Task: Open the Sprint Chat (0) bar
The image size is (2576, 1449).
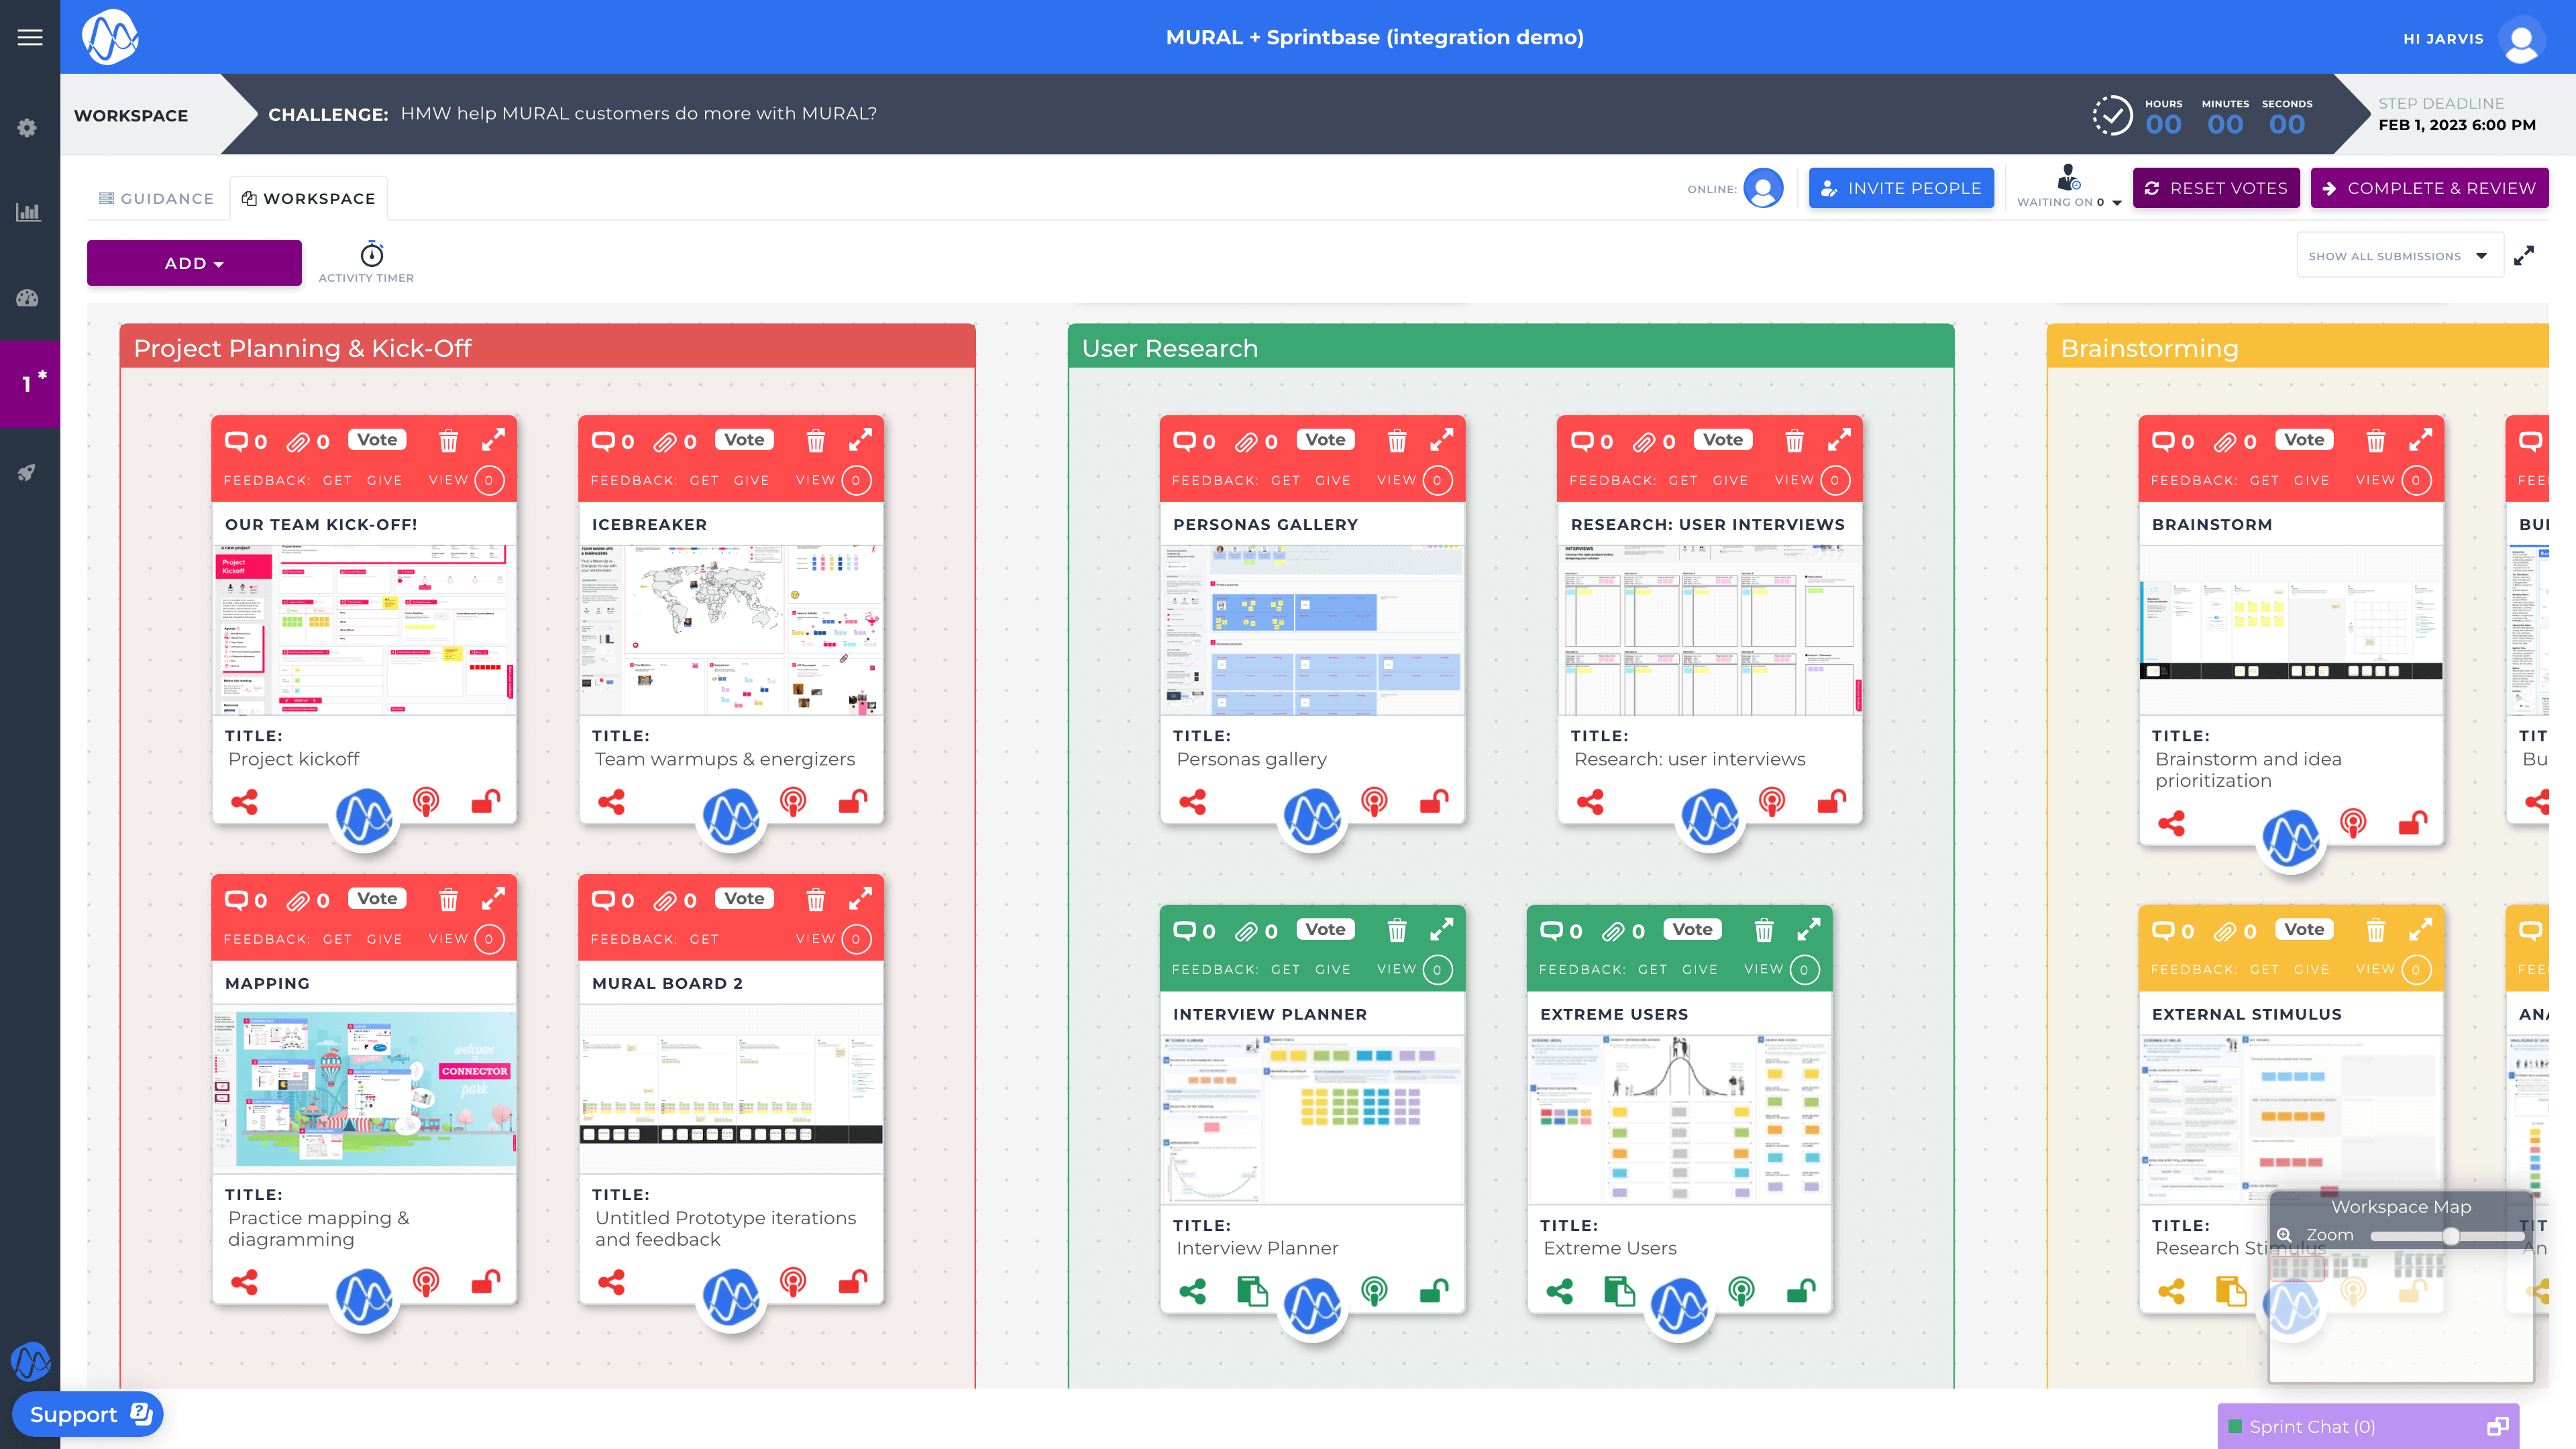Action: click(x=2367, y=1427)
